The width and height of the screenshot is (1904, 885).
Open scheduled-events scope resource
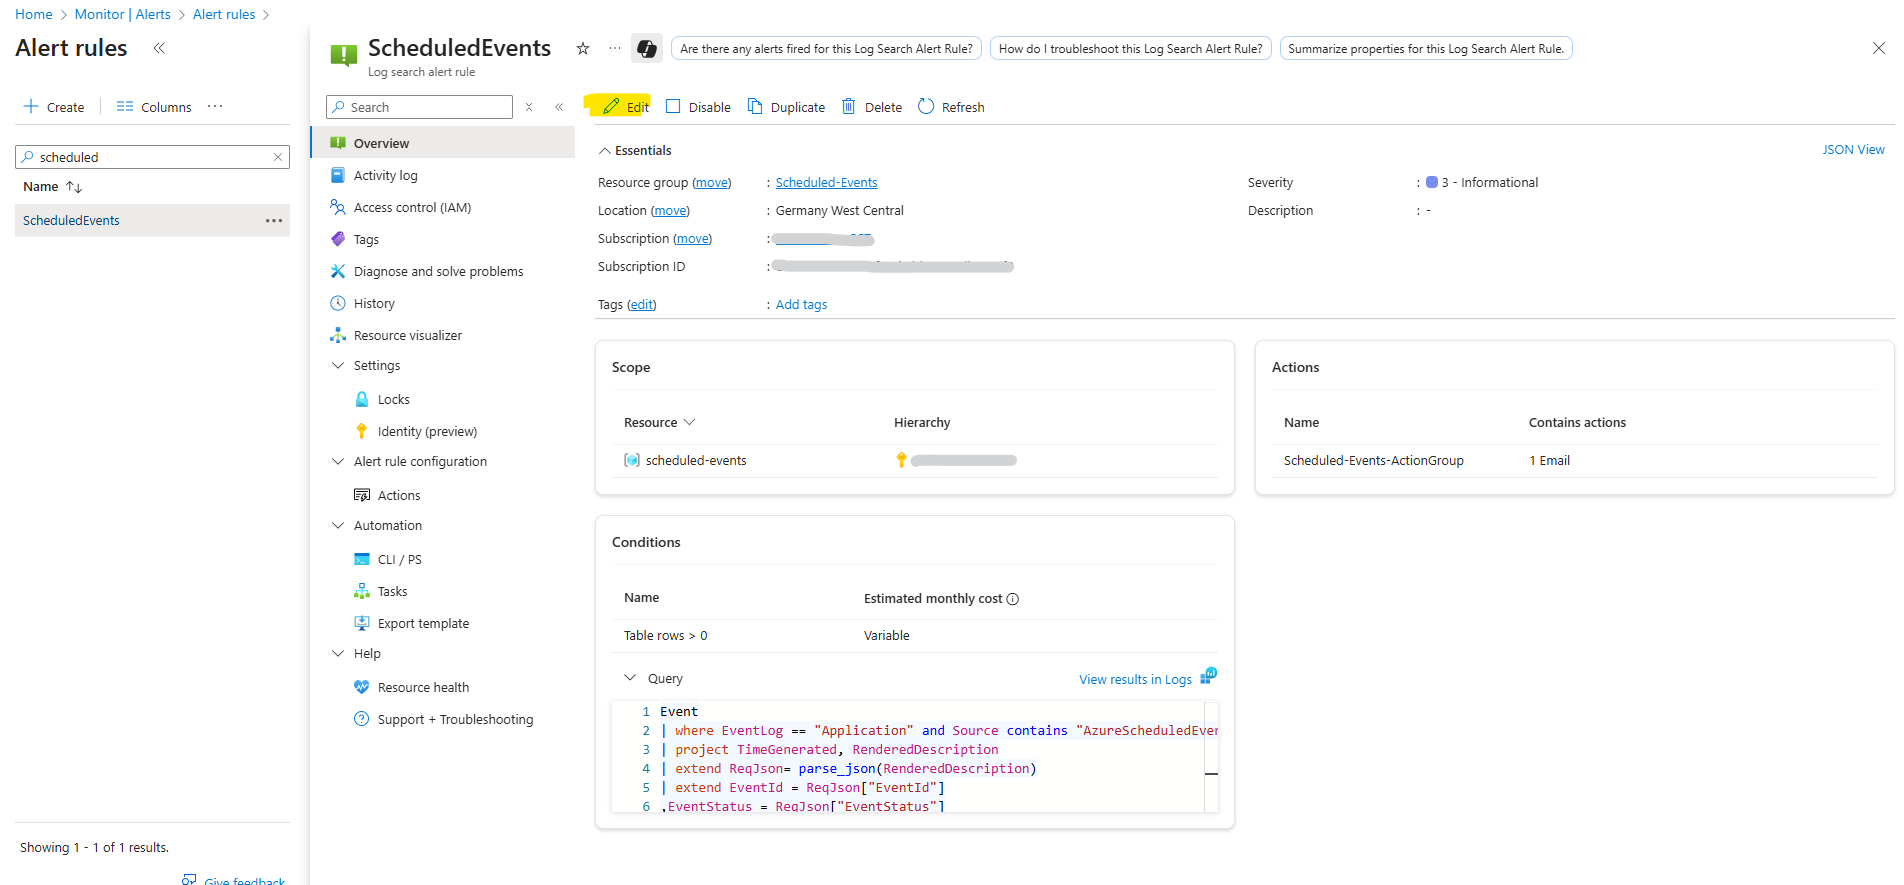click(x=696, y=461)
